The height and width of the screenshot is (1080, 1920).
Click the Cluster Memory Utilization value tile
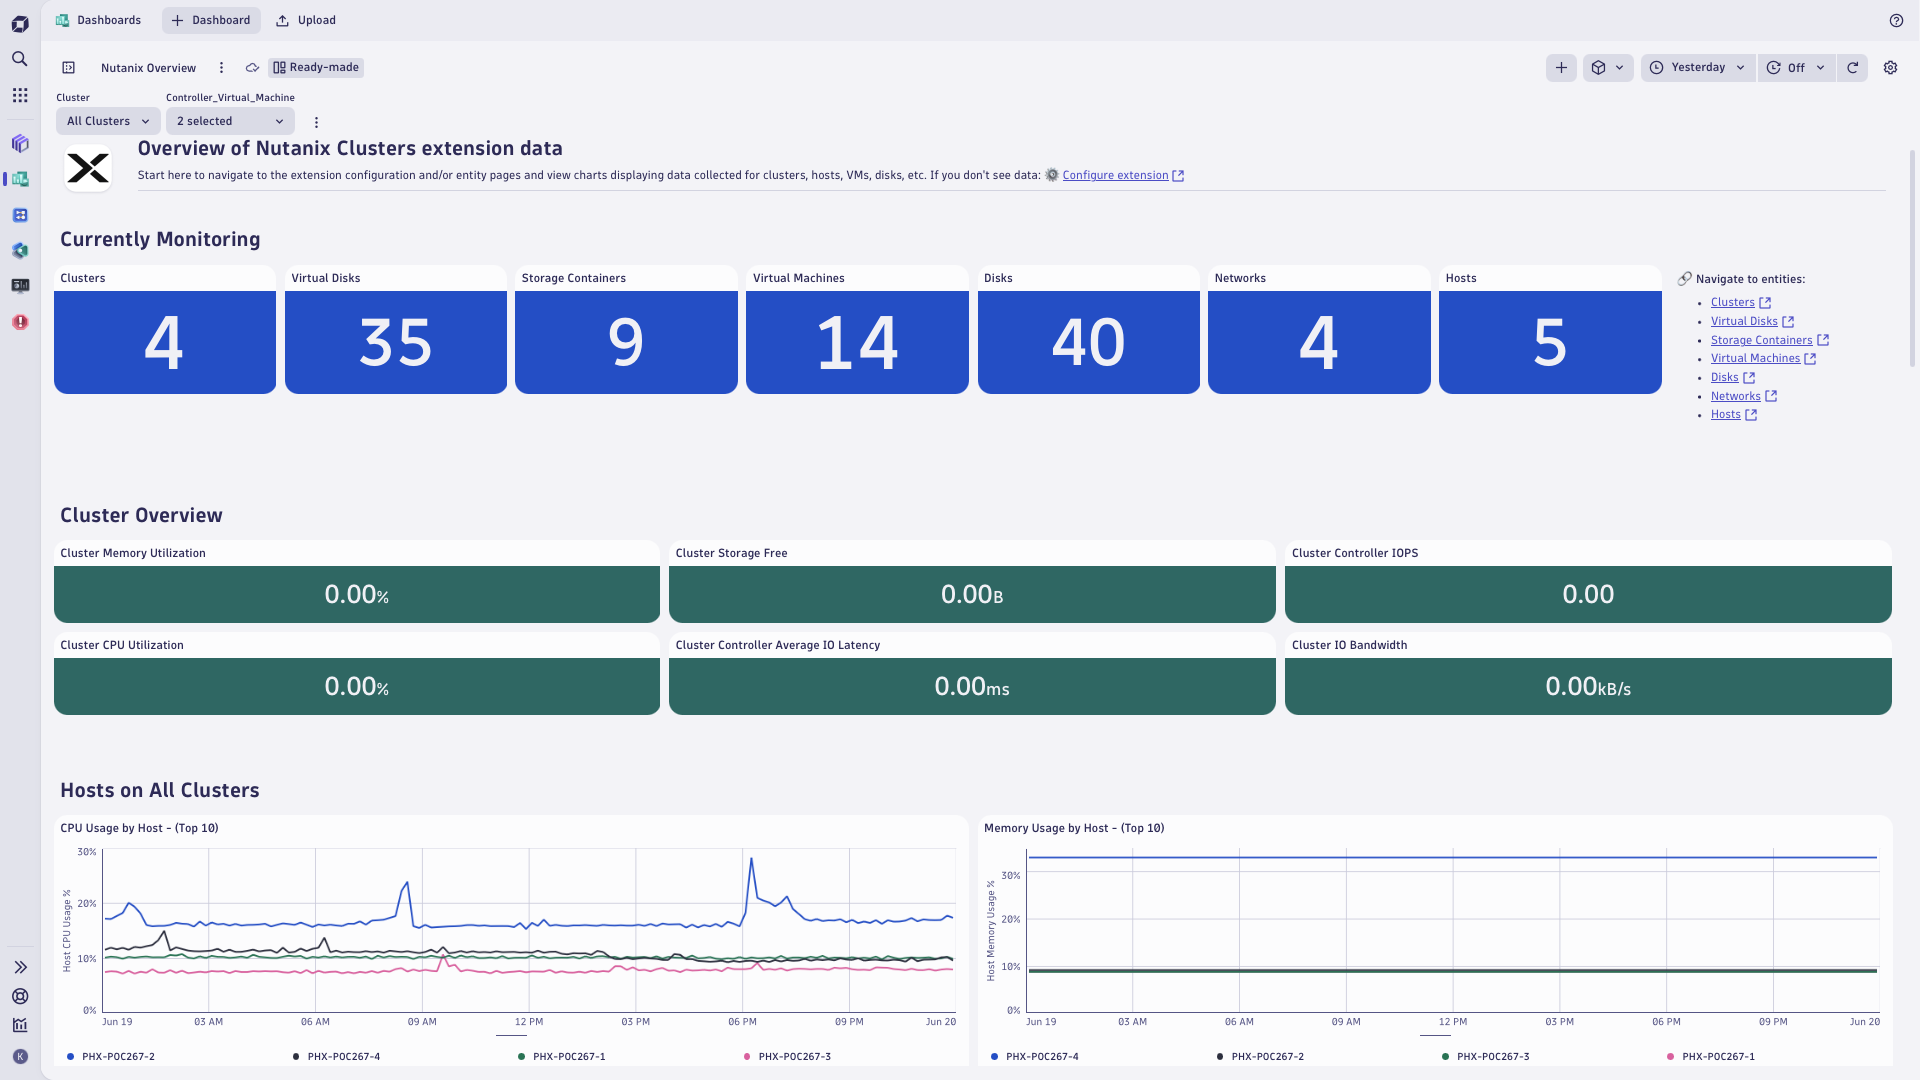click(357, 594)
